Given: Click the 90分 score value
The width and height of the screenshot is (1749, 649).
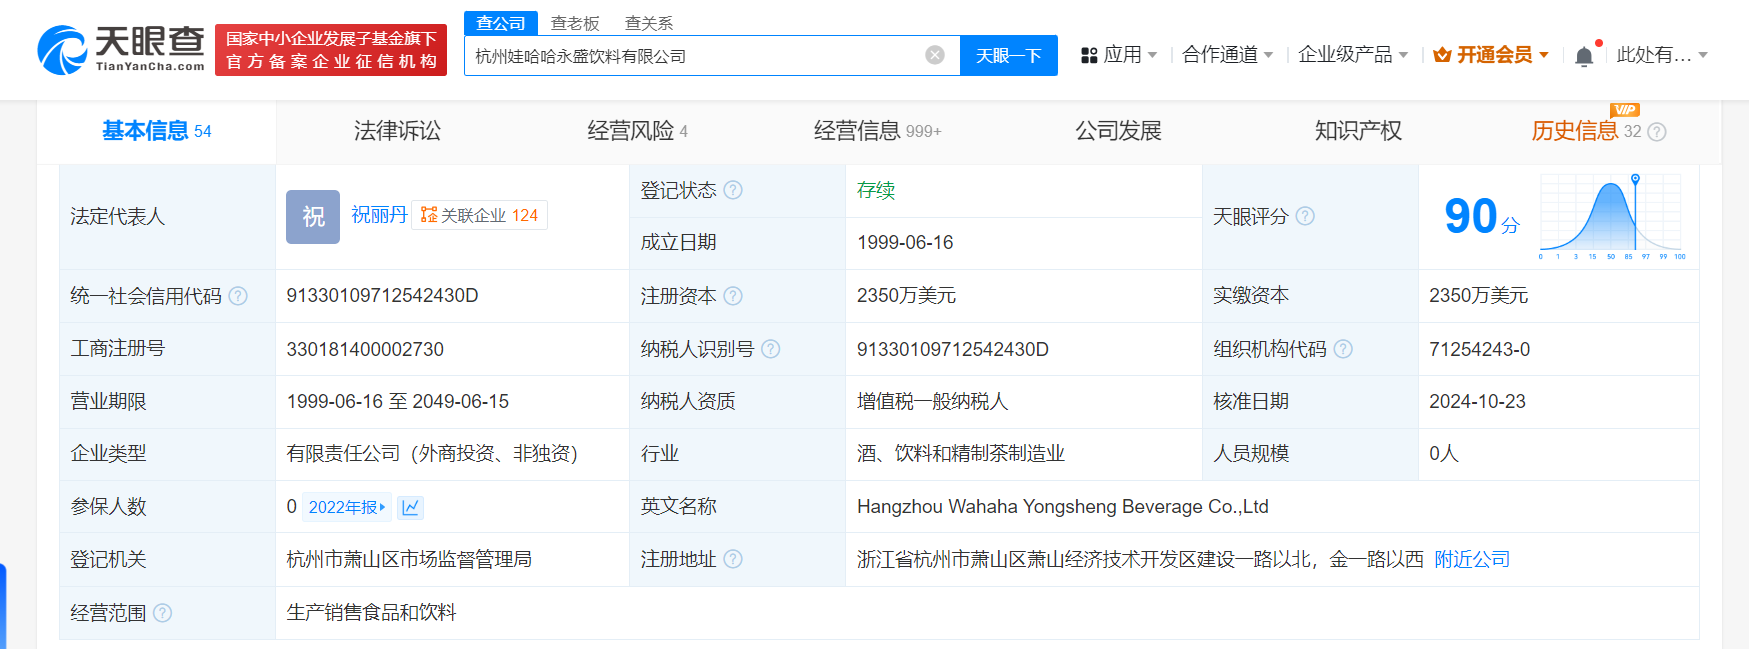Looking at the screenshot, I should point(1482,216).
